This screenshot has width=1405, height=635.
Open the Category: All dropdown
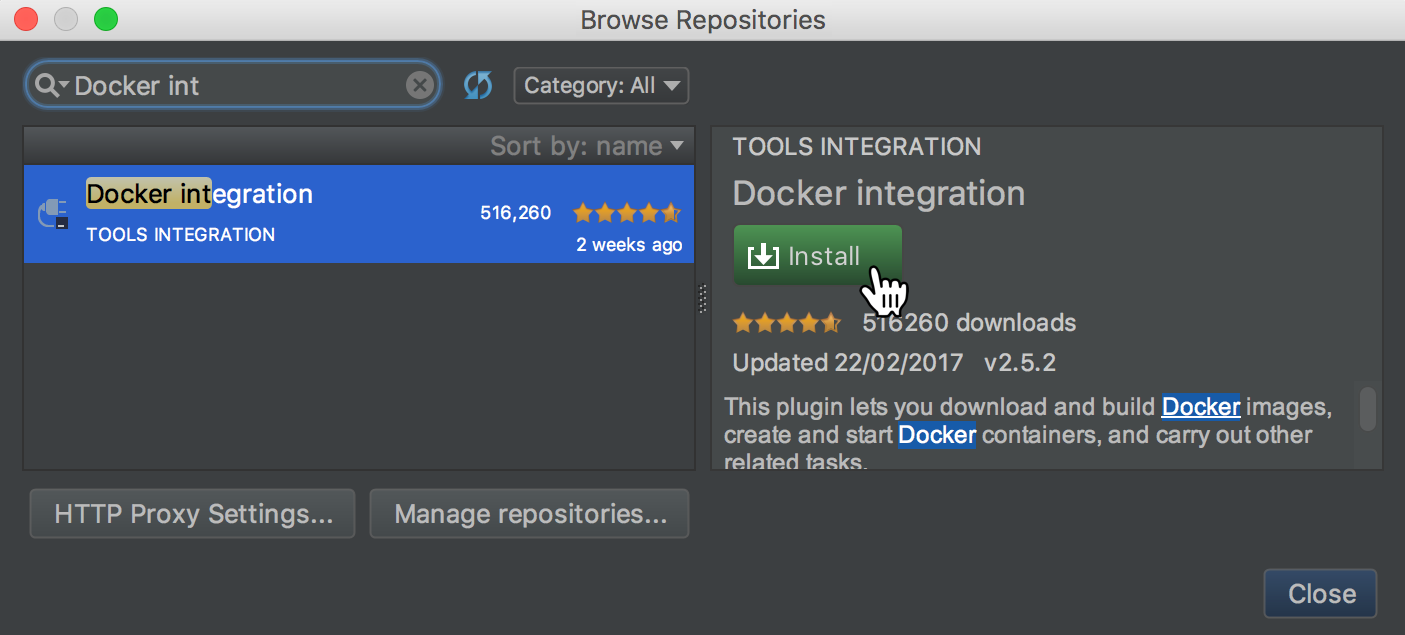601,85
